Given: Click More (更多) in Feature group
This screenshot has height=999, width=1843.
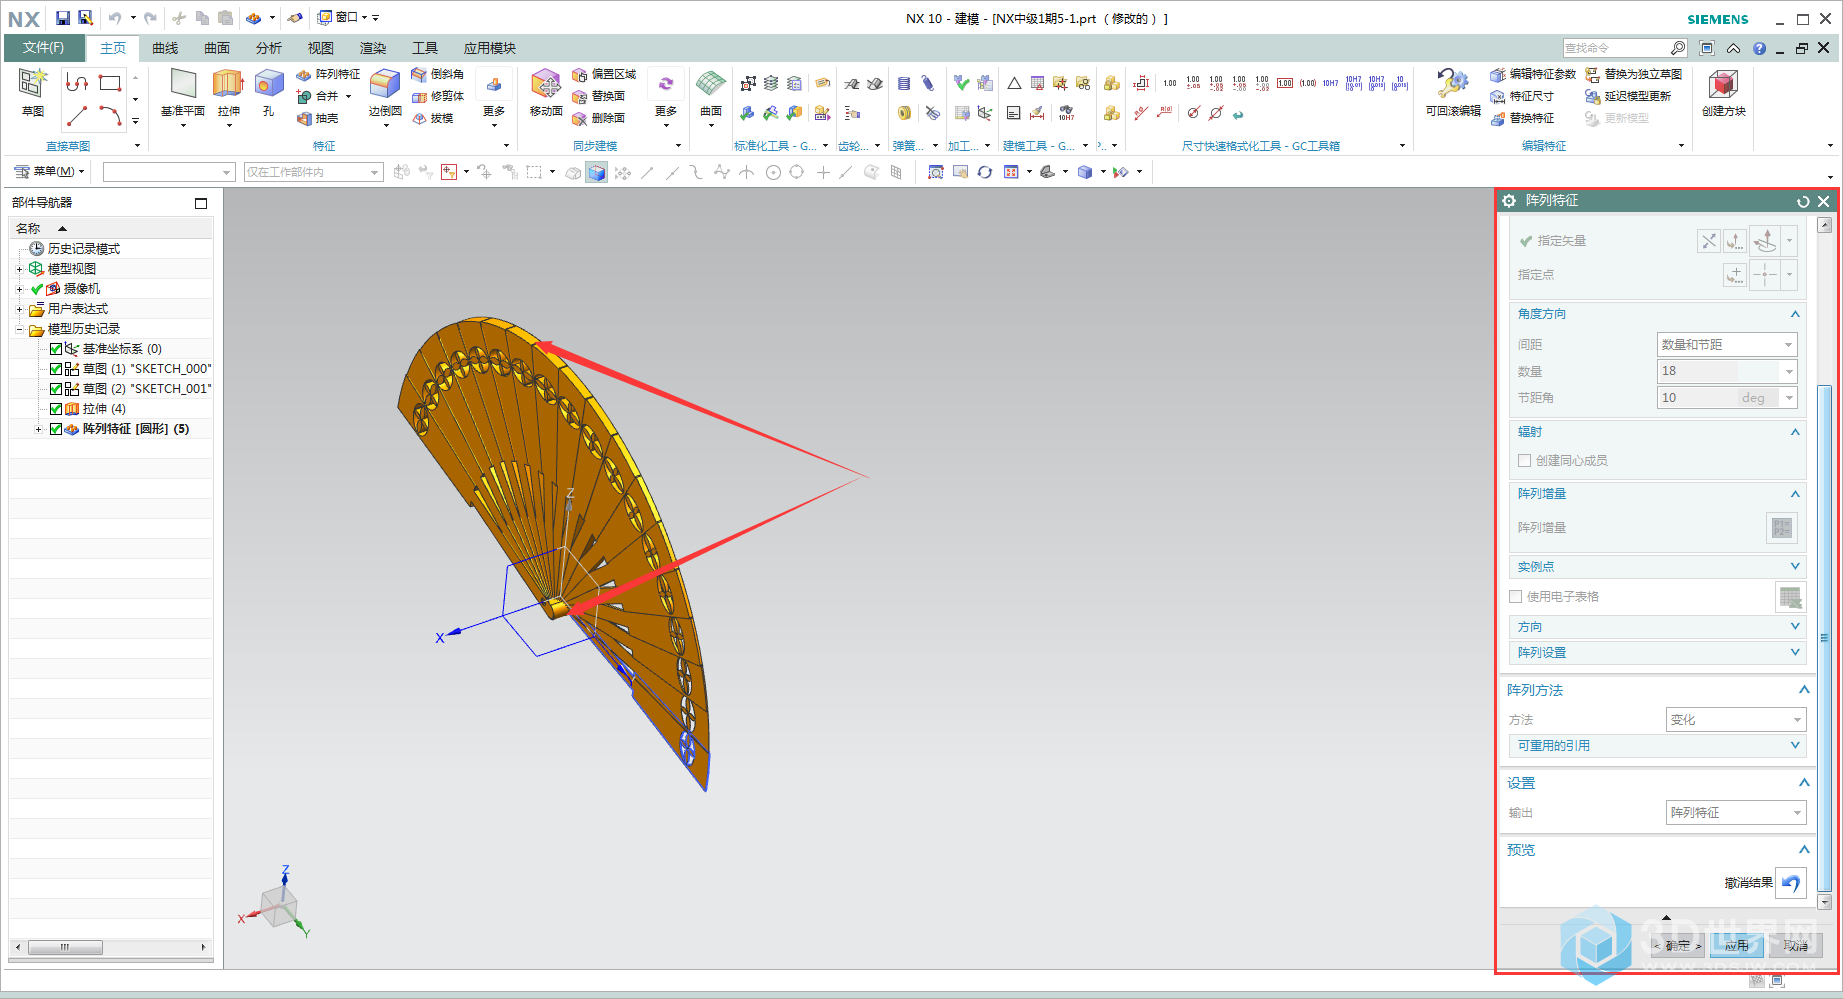Looking at the screenshot, I should click(x=494, y=97).
